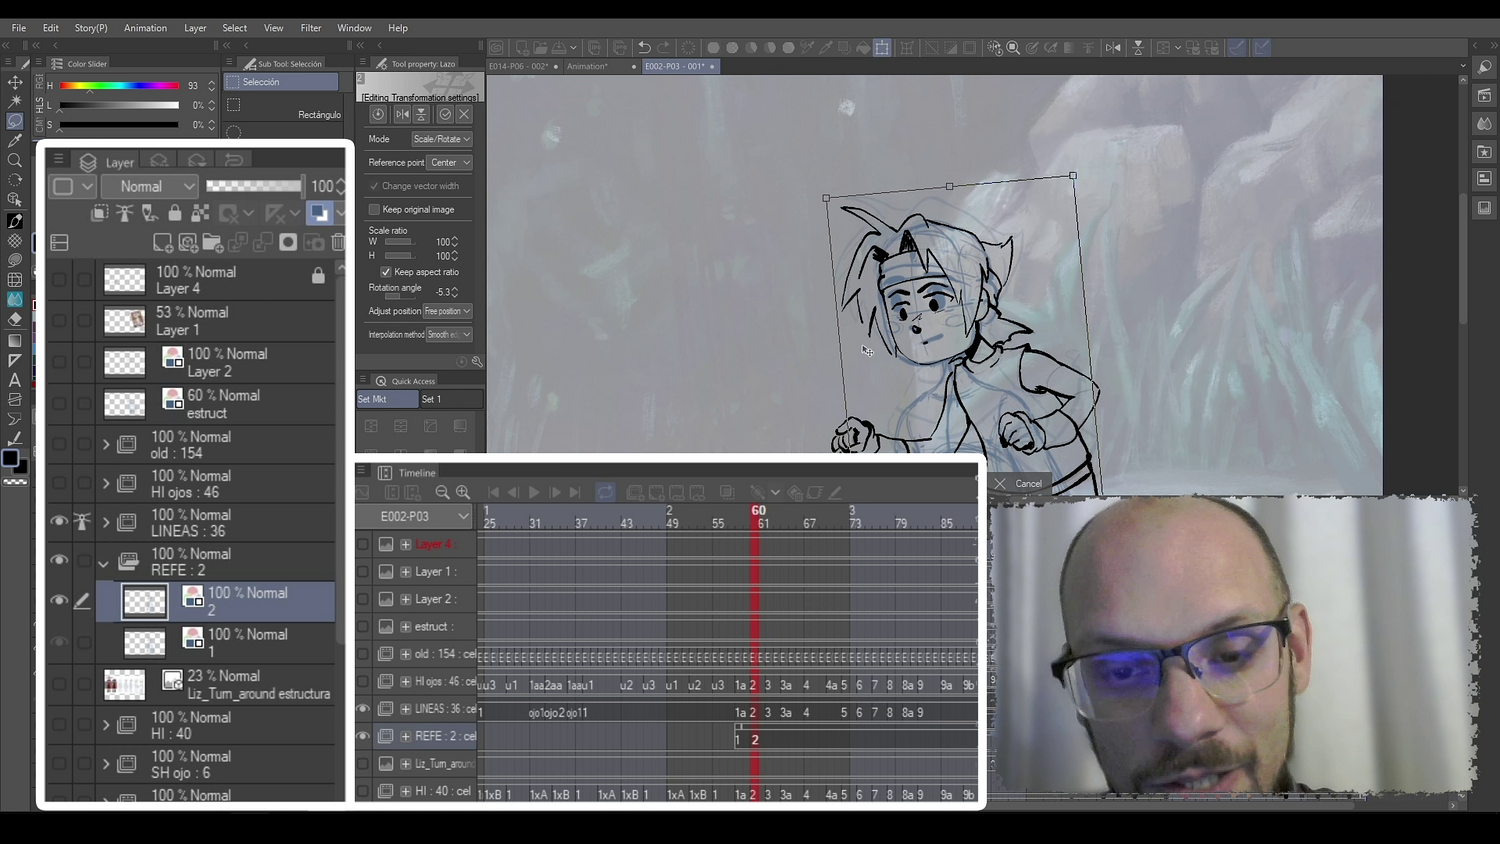This screenshot has width=1500, height=844.
Task: Open the Mode Scale/Rotate dropdown
Action: click(441, 139)
